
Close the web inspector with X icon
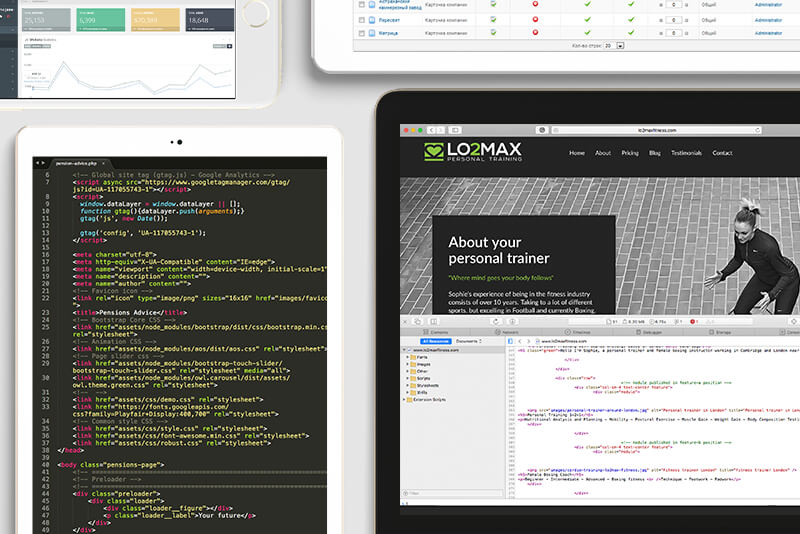point(405,322)
